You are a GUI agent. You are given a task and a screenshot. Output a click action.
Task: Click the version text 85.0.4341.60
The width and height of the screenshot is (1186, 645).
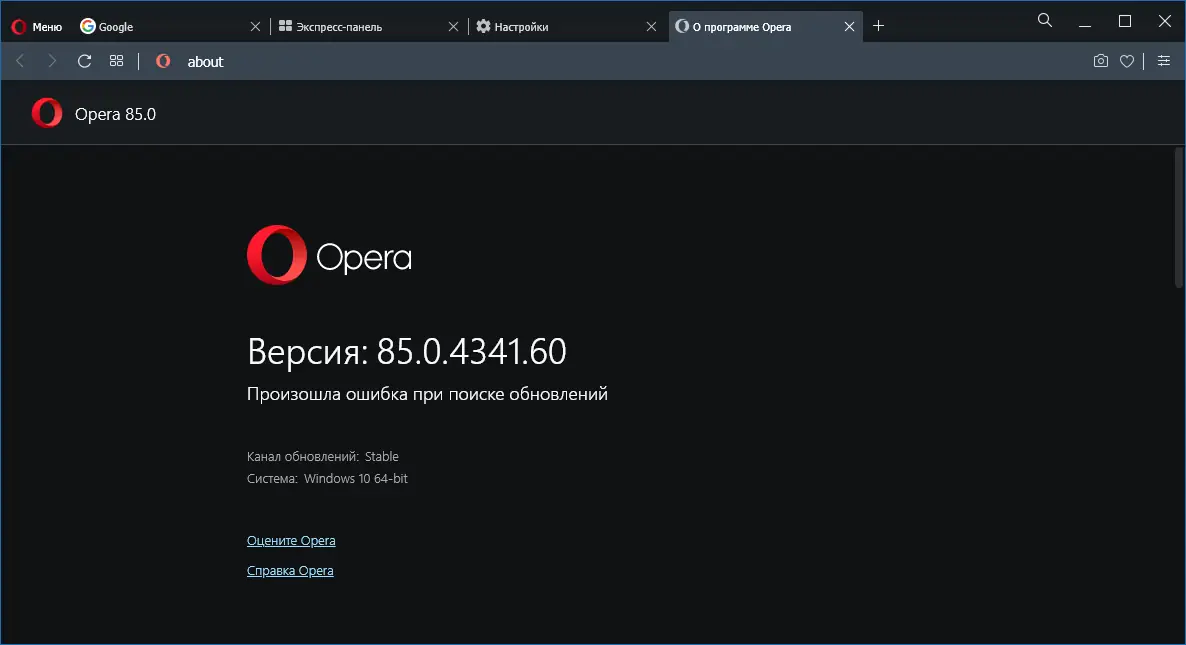(471, 352)
